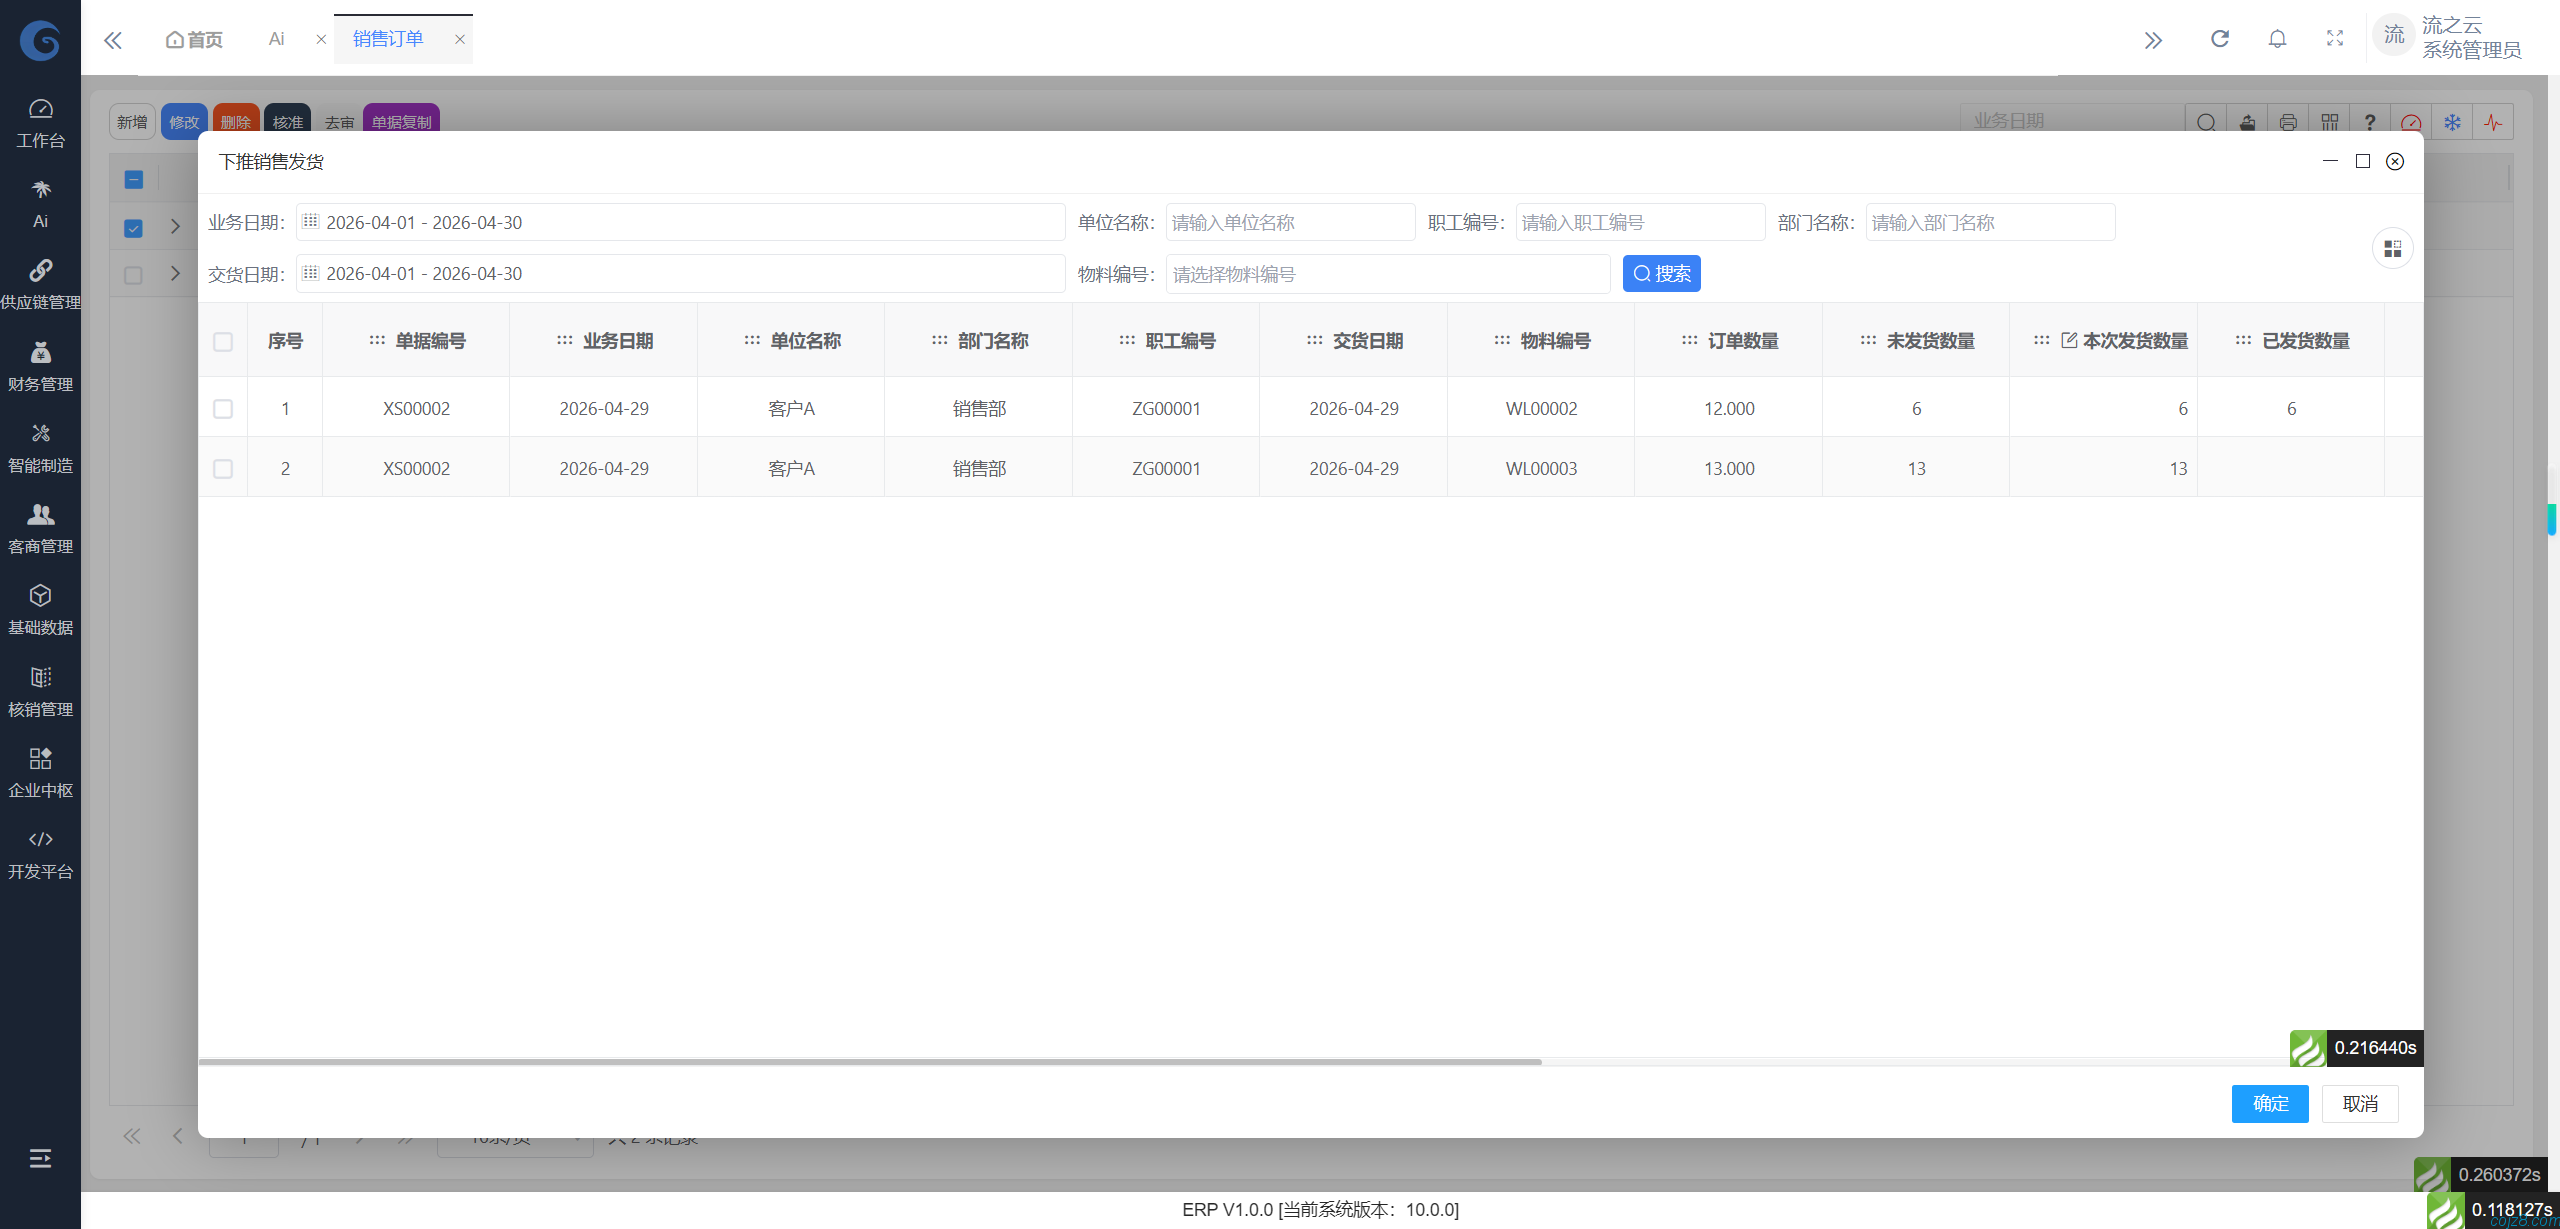Viewport: 2560px width, 1229px height.
Task: Check the row checkbox for material WL00003
Action: (223, 467)
